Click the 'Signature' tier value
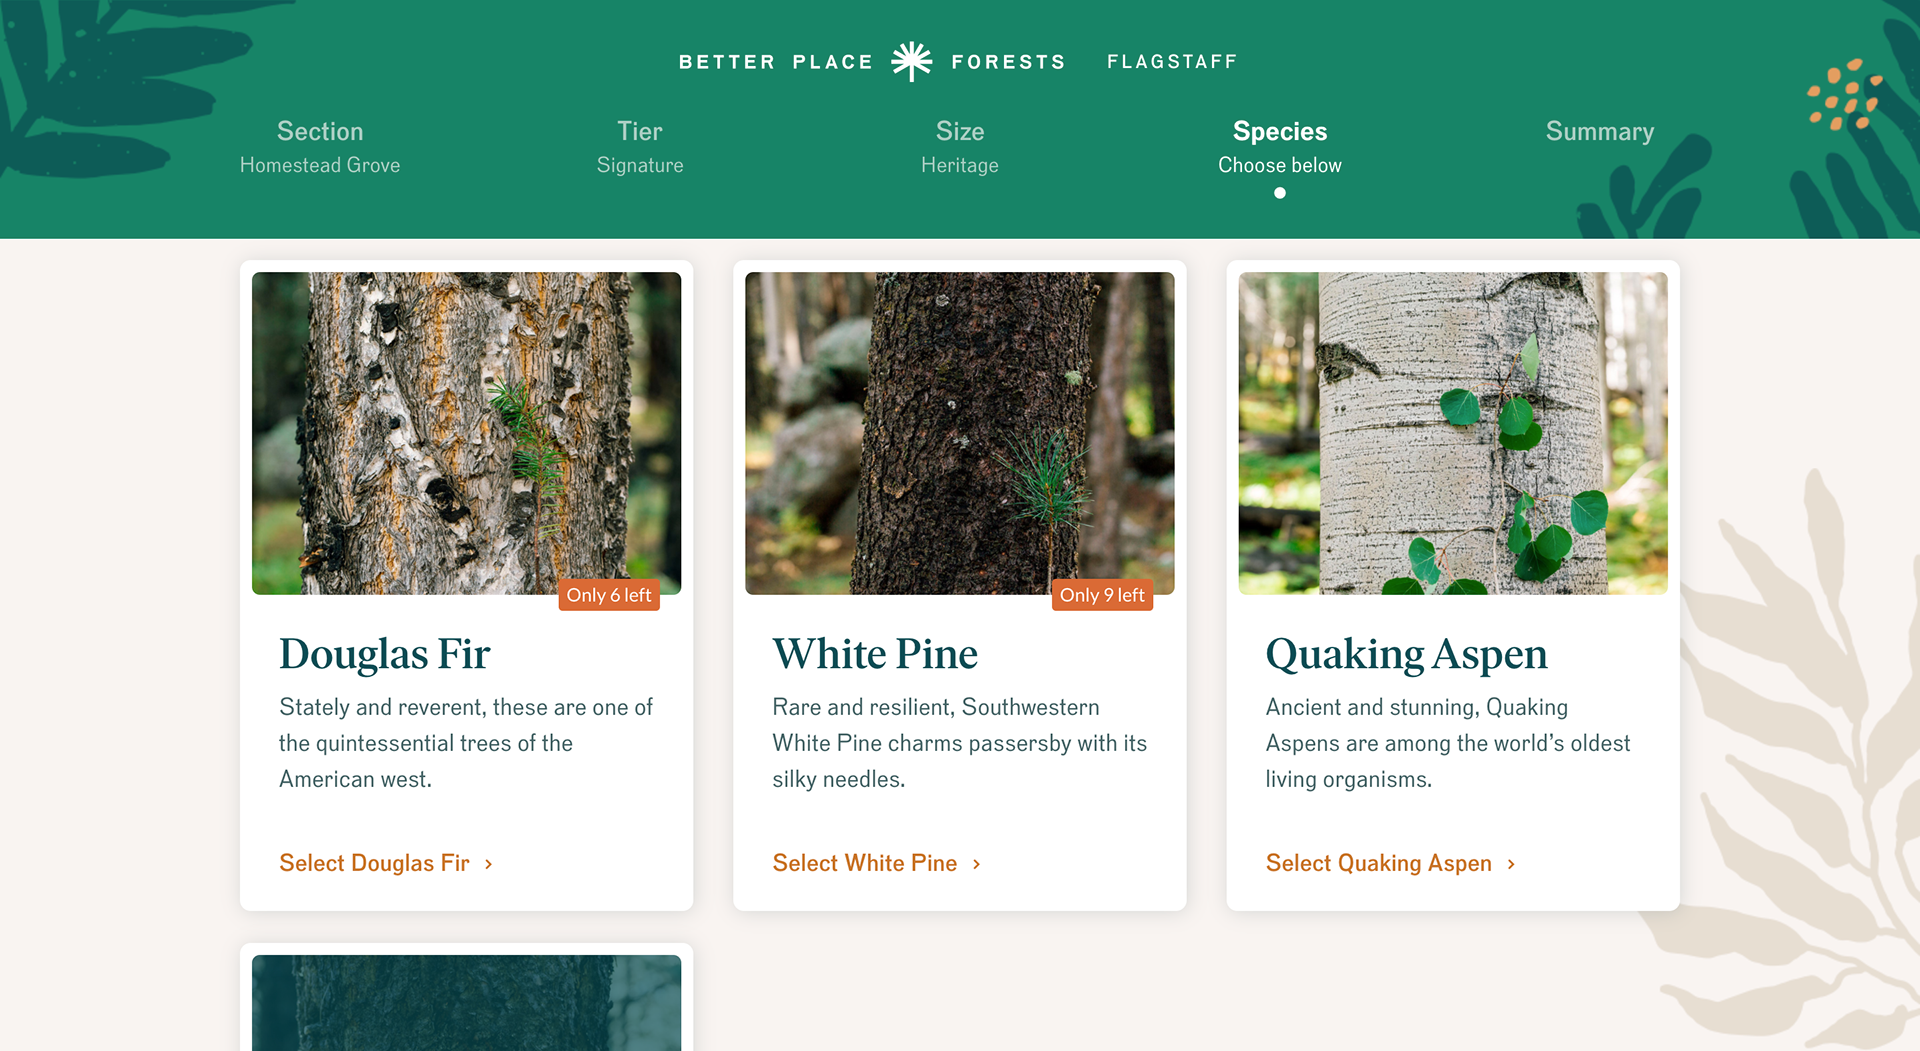The width and height of the screenshot is (1920, 1051). [640, 165]
